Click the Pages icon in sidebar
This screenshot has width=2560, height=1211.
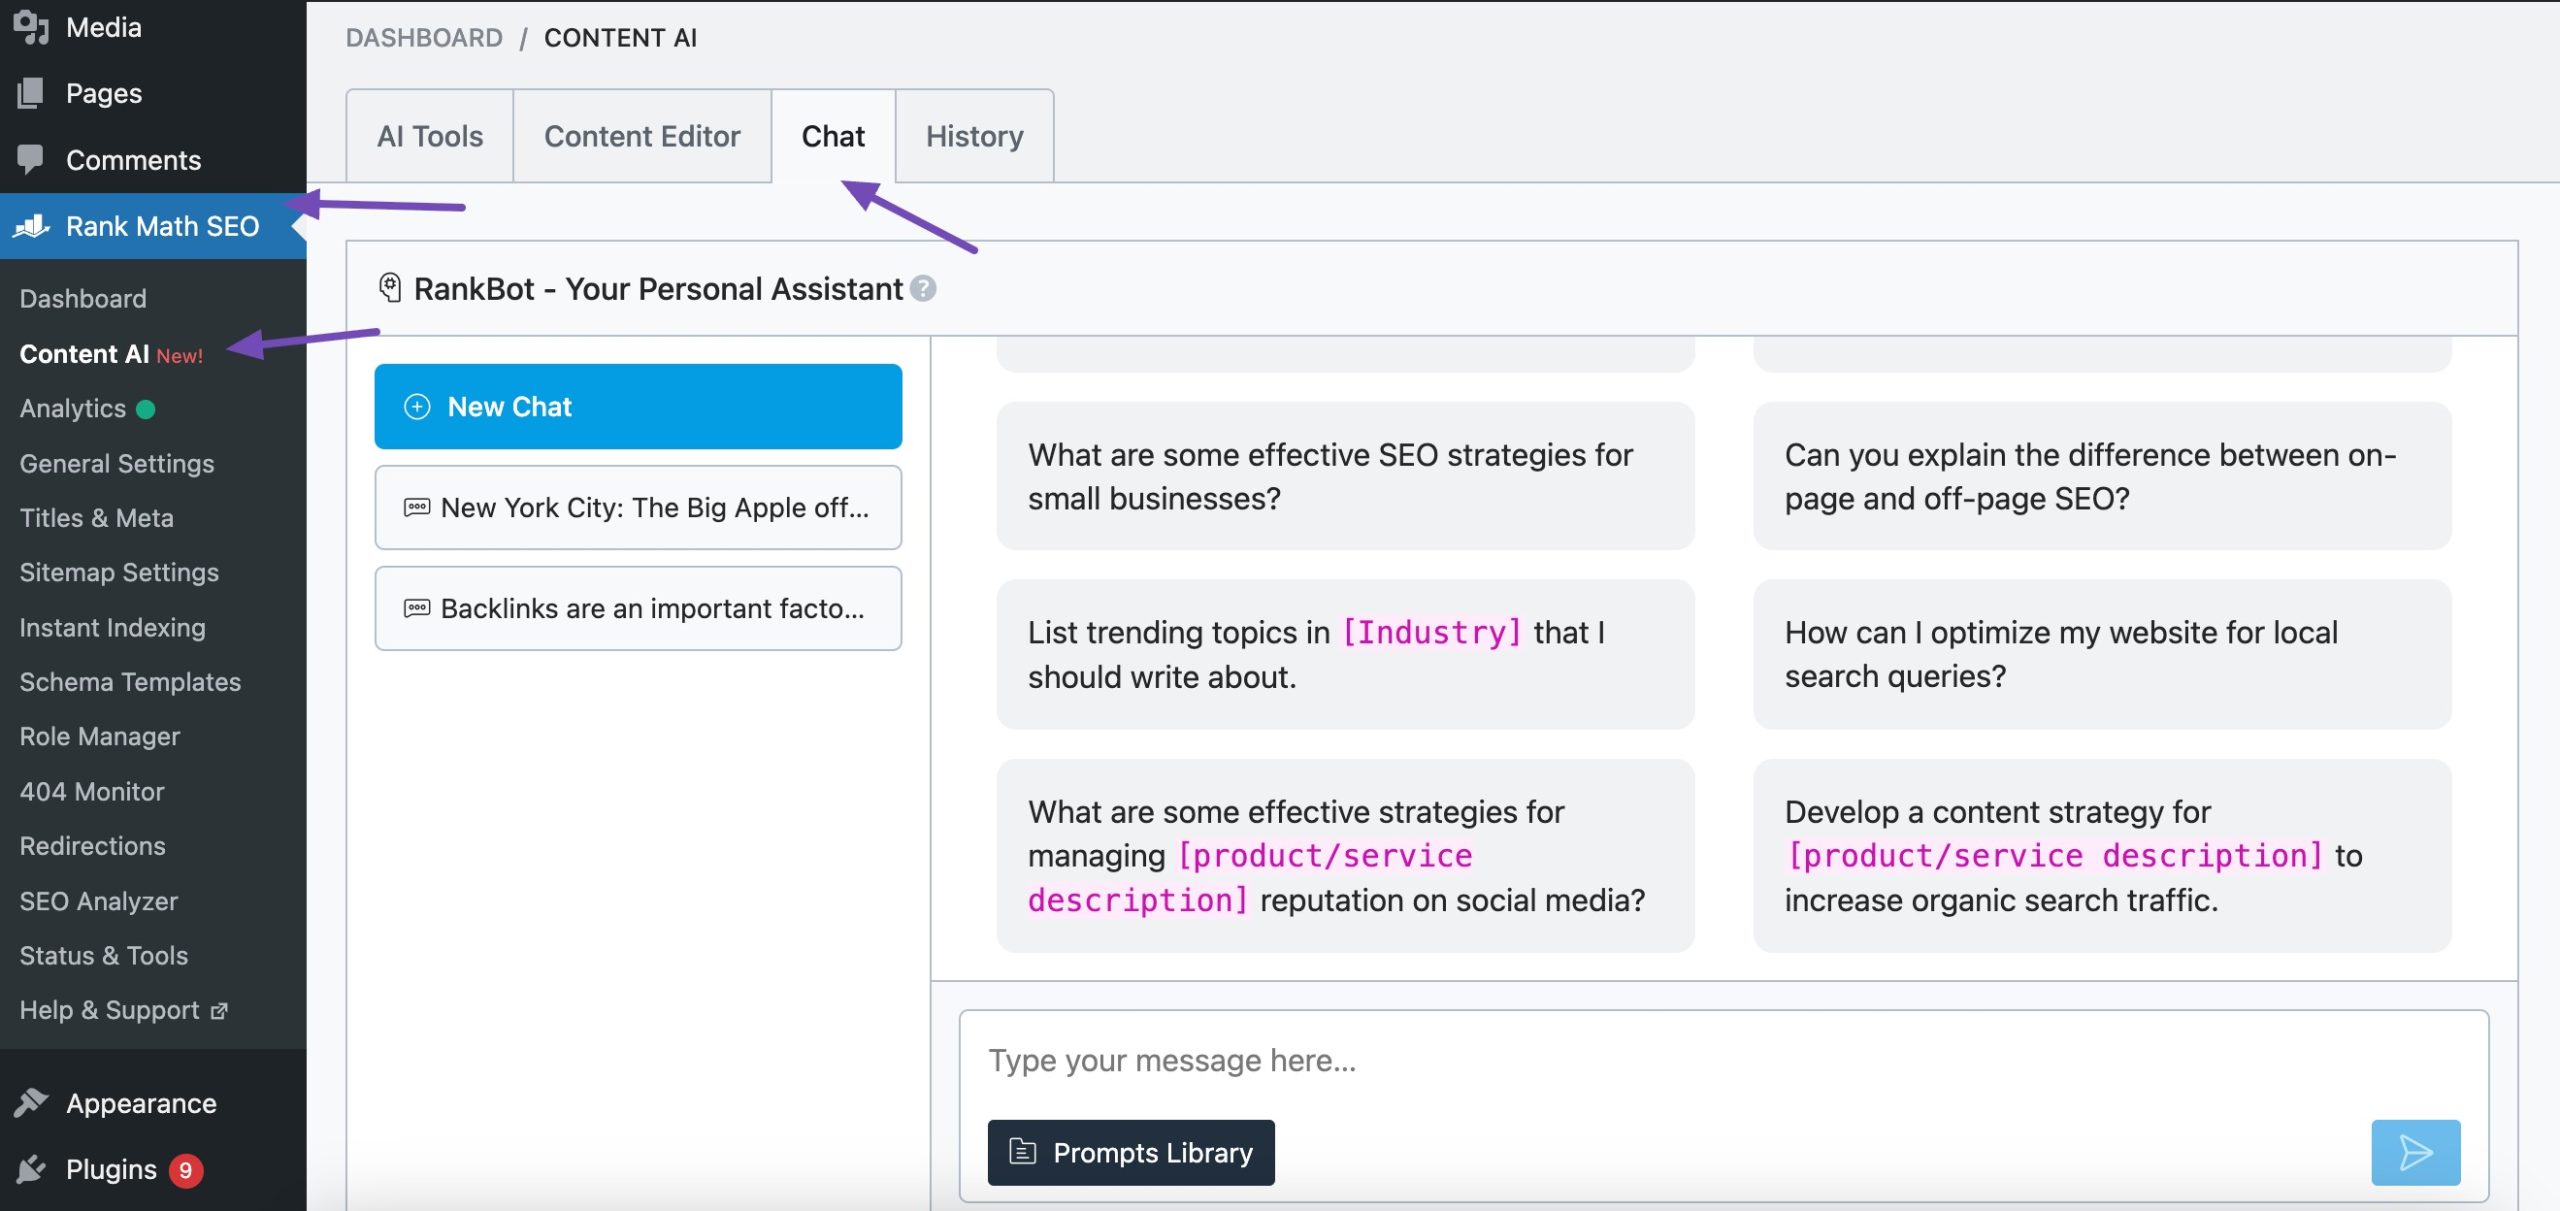click(31, 93)
